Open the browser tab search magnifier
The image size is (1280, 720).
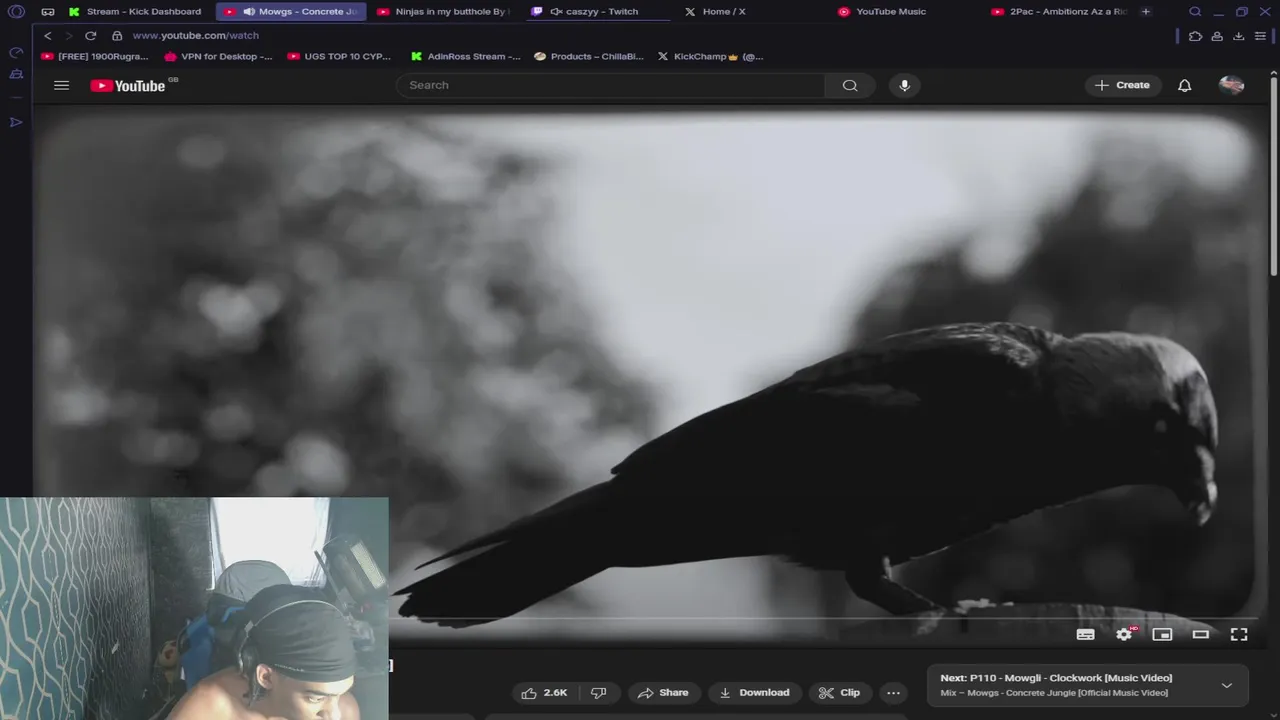[x=1195, y=12]
